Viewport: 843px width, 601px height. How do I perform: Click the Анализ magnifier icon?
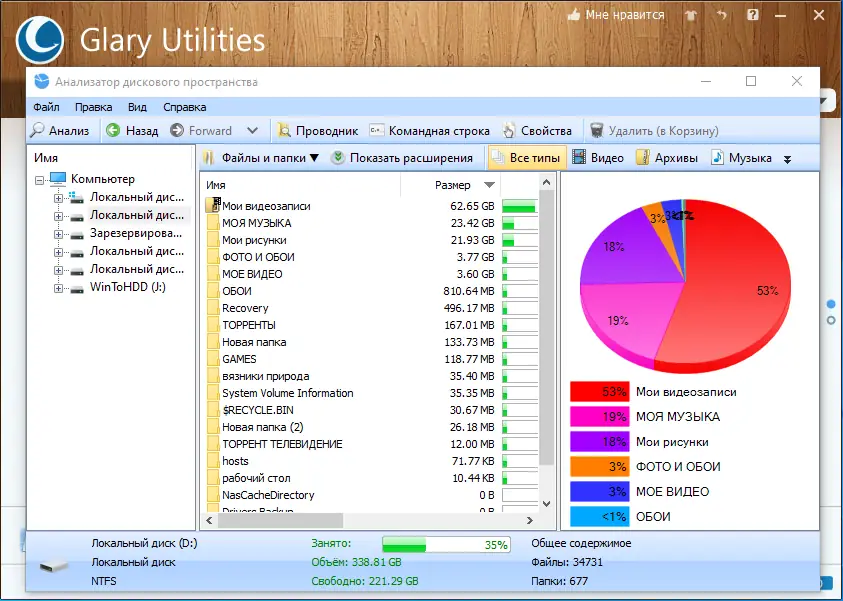[x=38, y=130]
